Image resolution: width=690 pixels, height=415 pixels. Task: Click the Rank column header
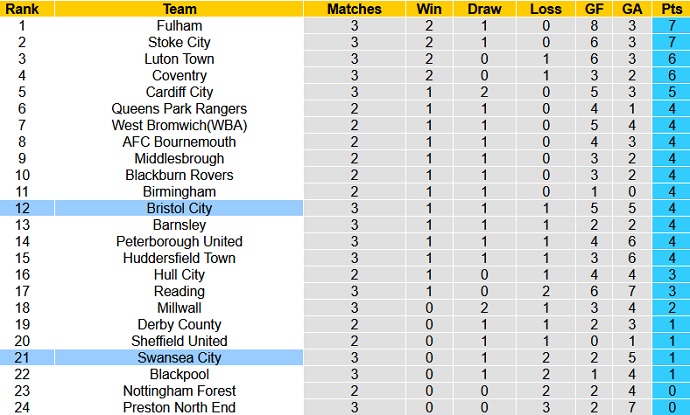[x=24, y=9]
